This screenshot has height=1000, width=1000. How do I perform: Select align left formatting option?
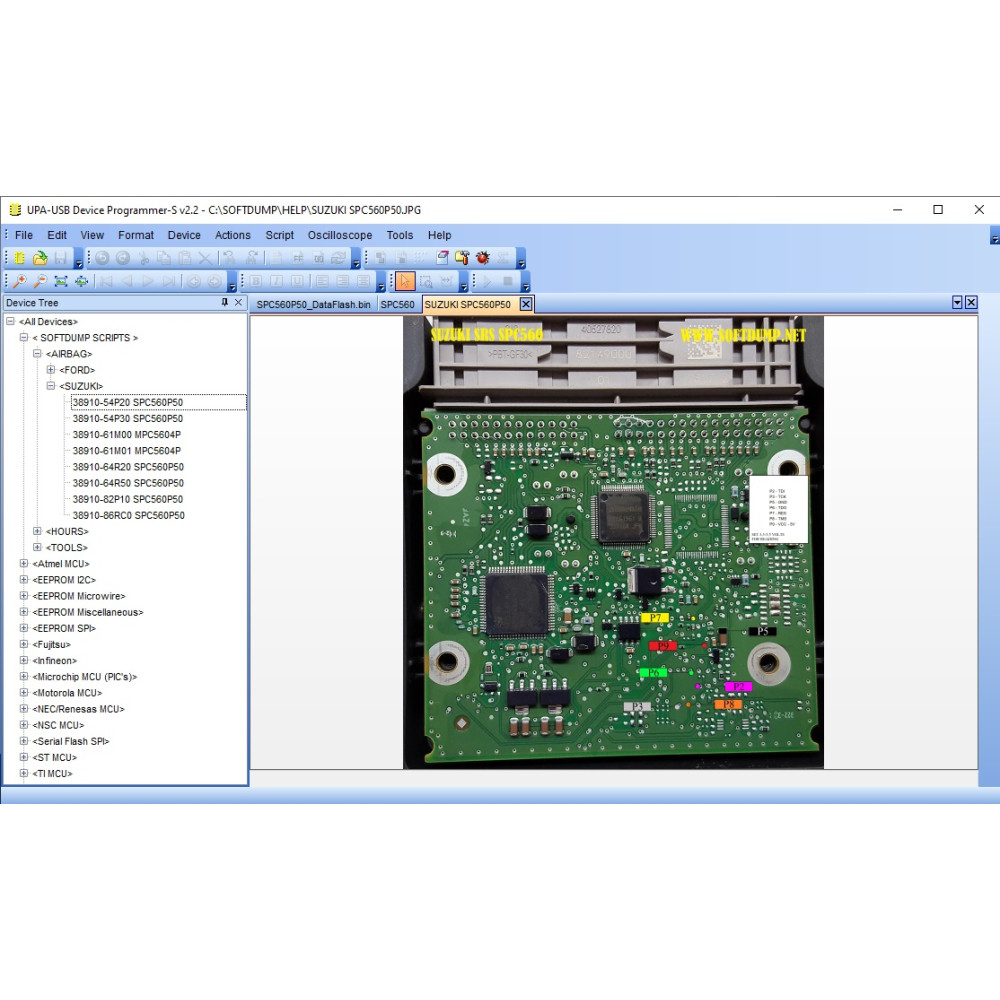pyautogui.click(x=323, y=281)
